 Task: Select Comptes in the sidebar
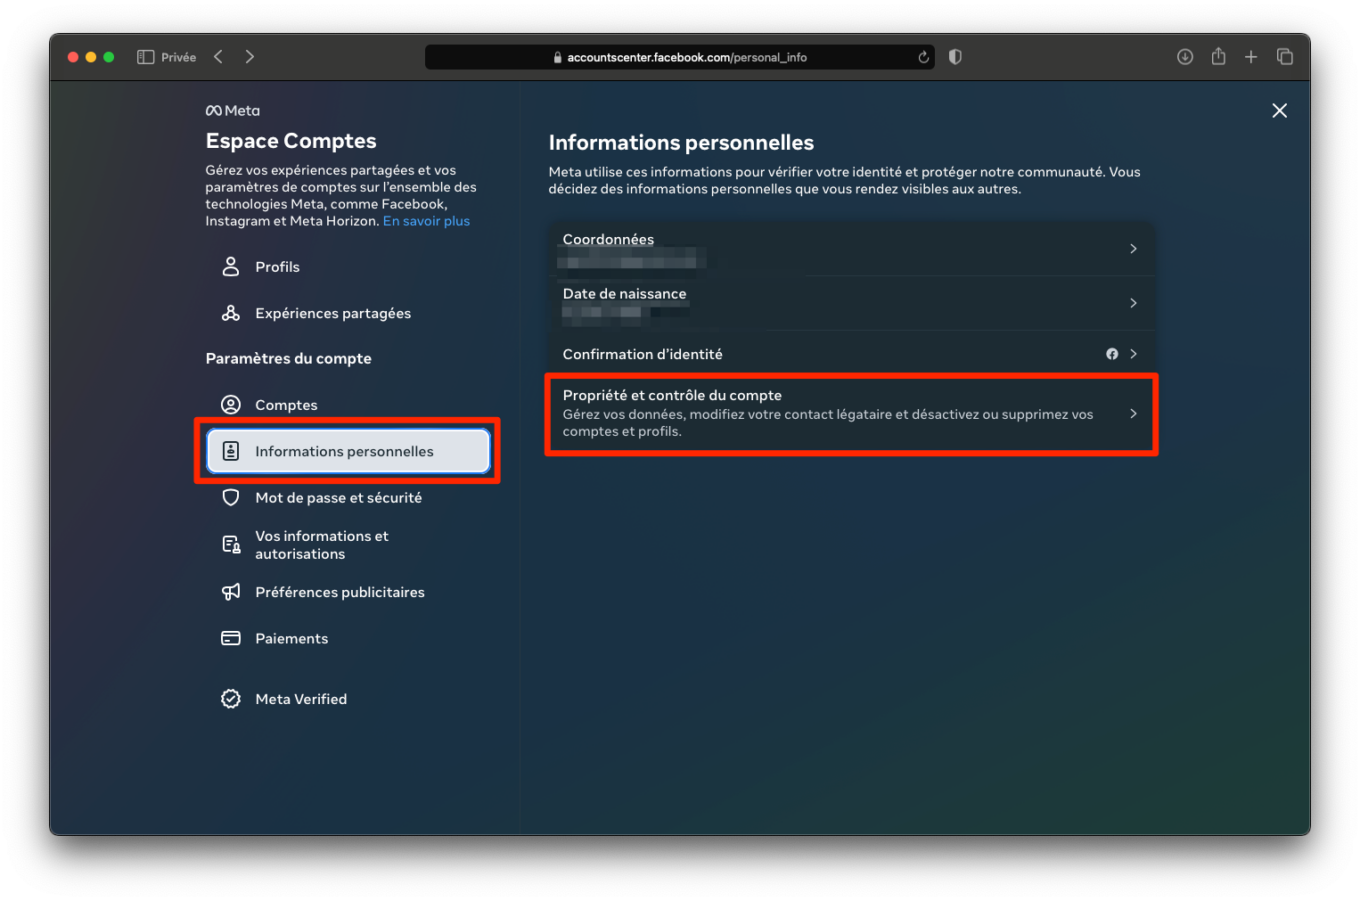coord(348,405)
